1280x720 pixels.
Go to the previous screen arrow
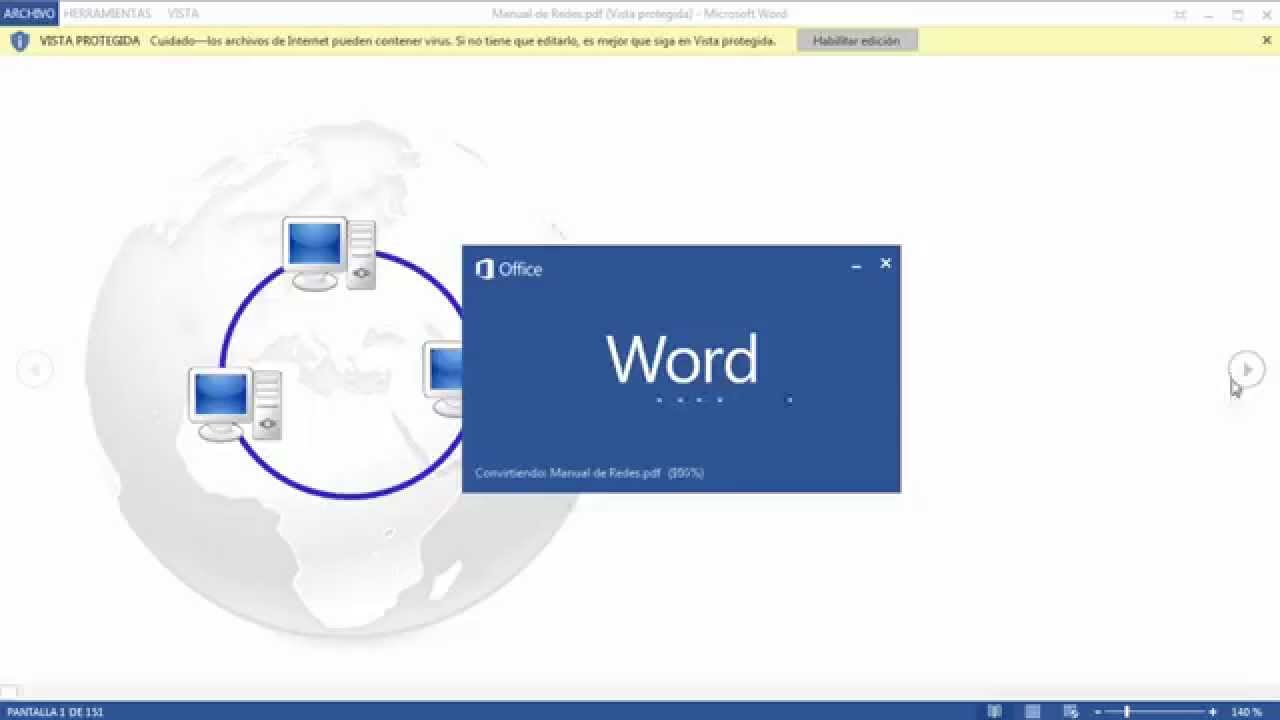point(34,369)
